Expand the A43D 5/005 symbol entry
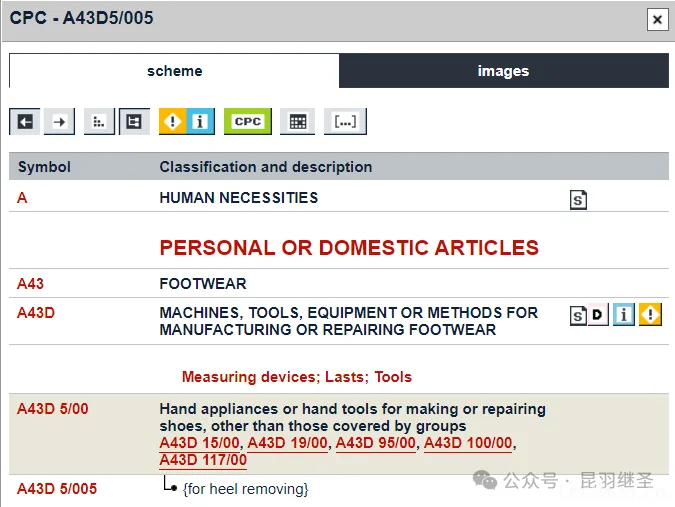675x507 pixels. click(57, 489)
